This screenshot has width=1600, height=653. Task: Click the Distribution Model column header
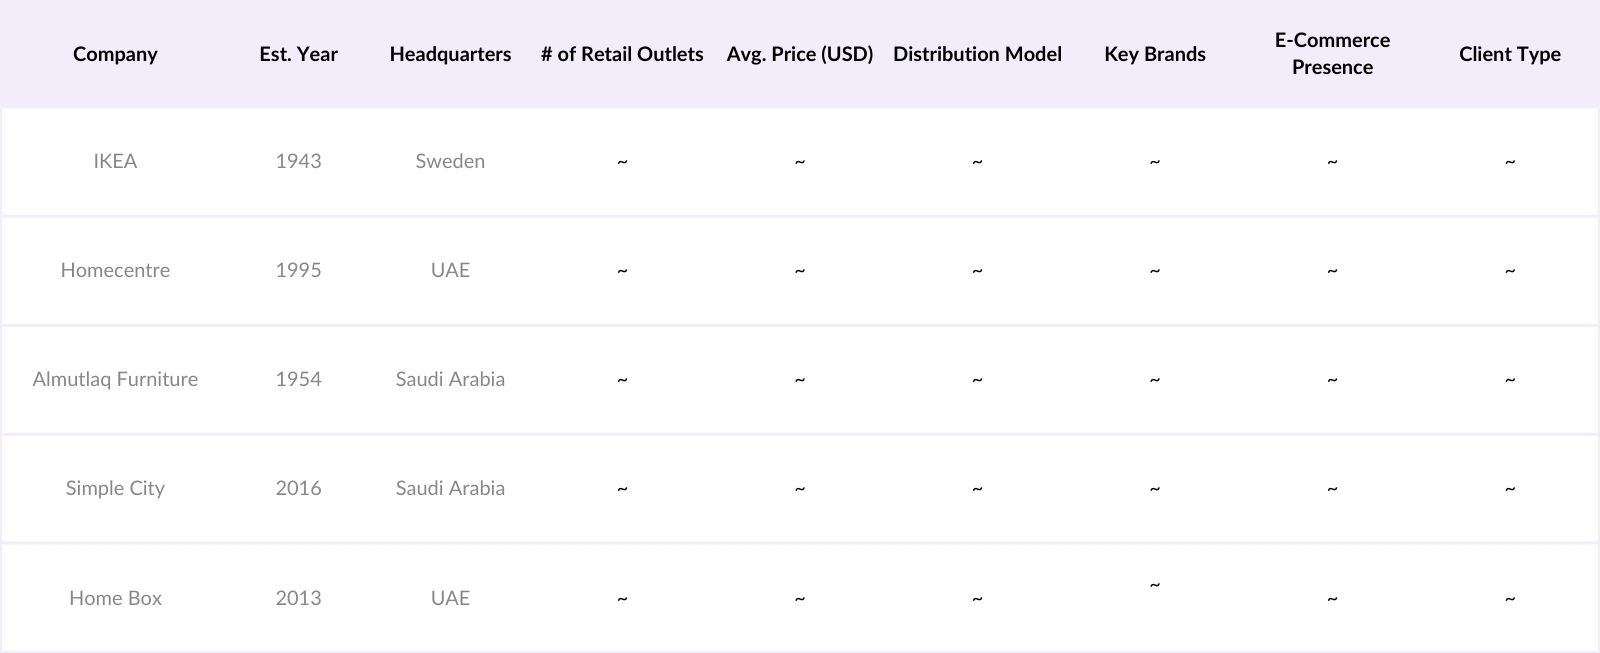(977, 54)
